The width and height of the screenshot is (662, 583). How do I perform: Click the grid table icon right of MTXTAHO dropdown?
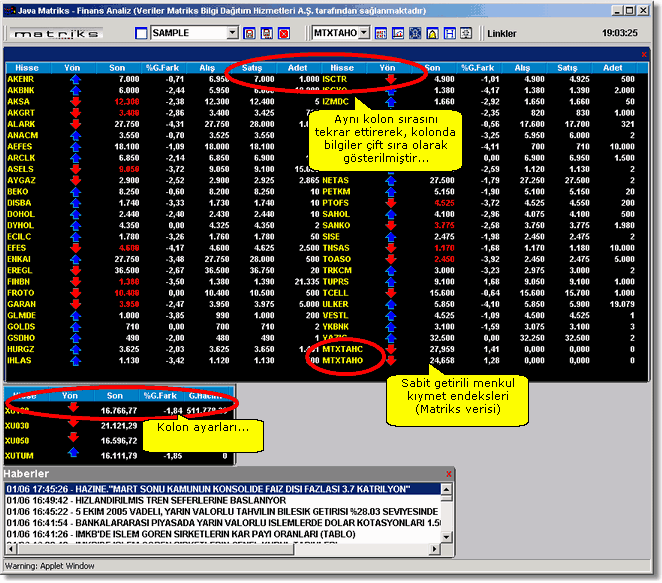(x=382, y=33)
